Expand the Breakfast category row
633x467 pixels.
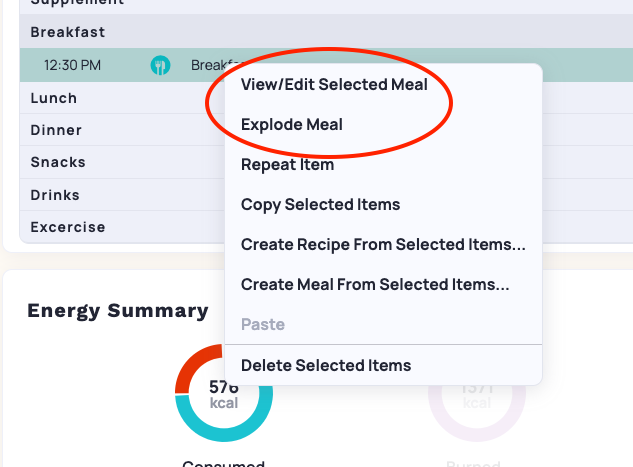point(326,32)
